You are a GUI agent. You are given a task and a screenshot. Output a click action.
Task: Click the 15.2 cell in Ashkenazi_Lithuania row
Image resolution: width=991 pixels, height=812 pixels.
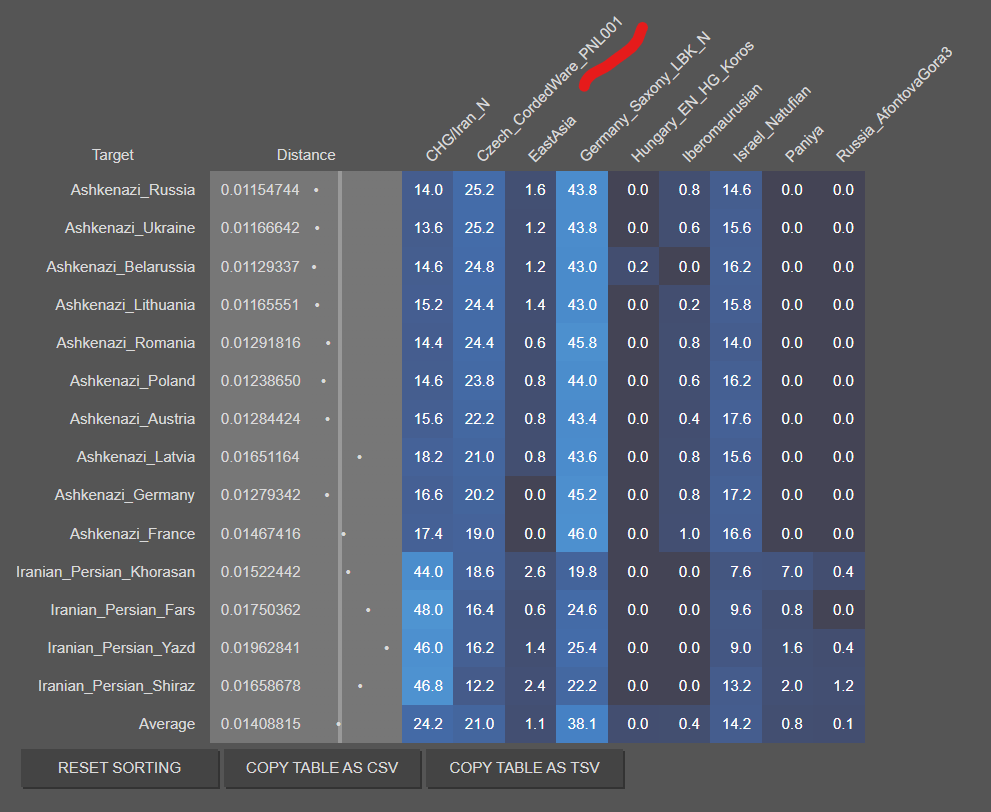point(428,305)
